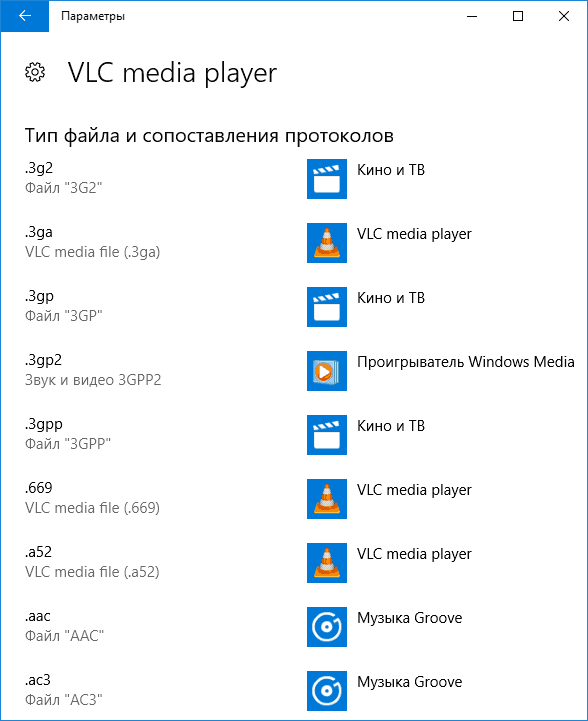The width and height of the screenshot is (588, 721).
Task: Maximize the Параметры window
Action: point(518,16)
